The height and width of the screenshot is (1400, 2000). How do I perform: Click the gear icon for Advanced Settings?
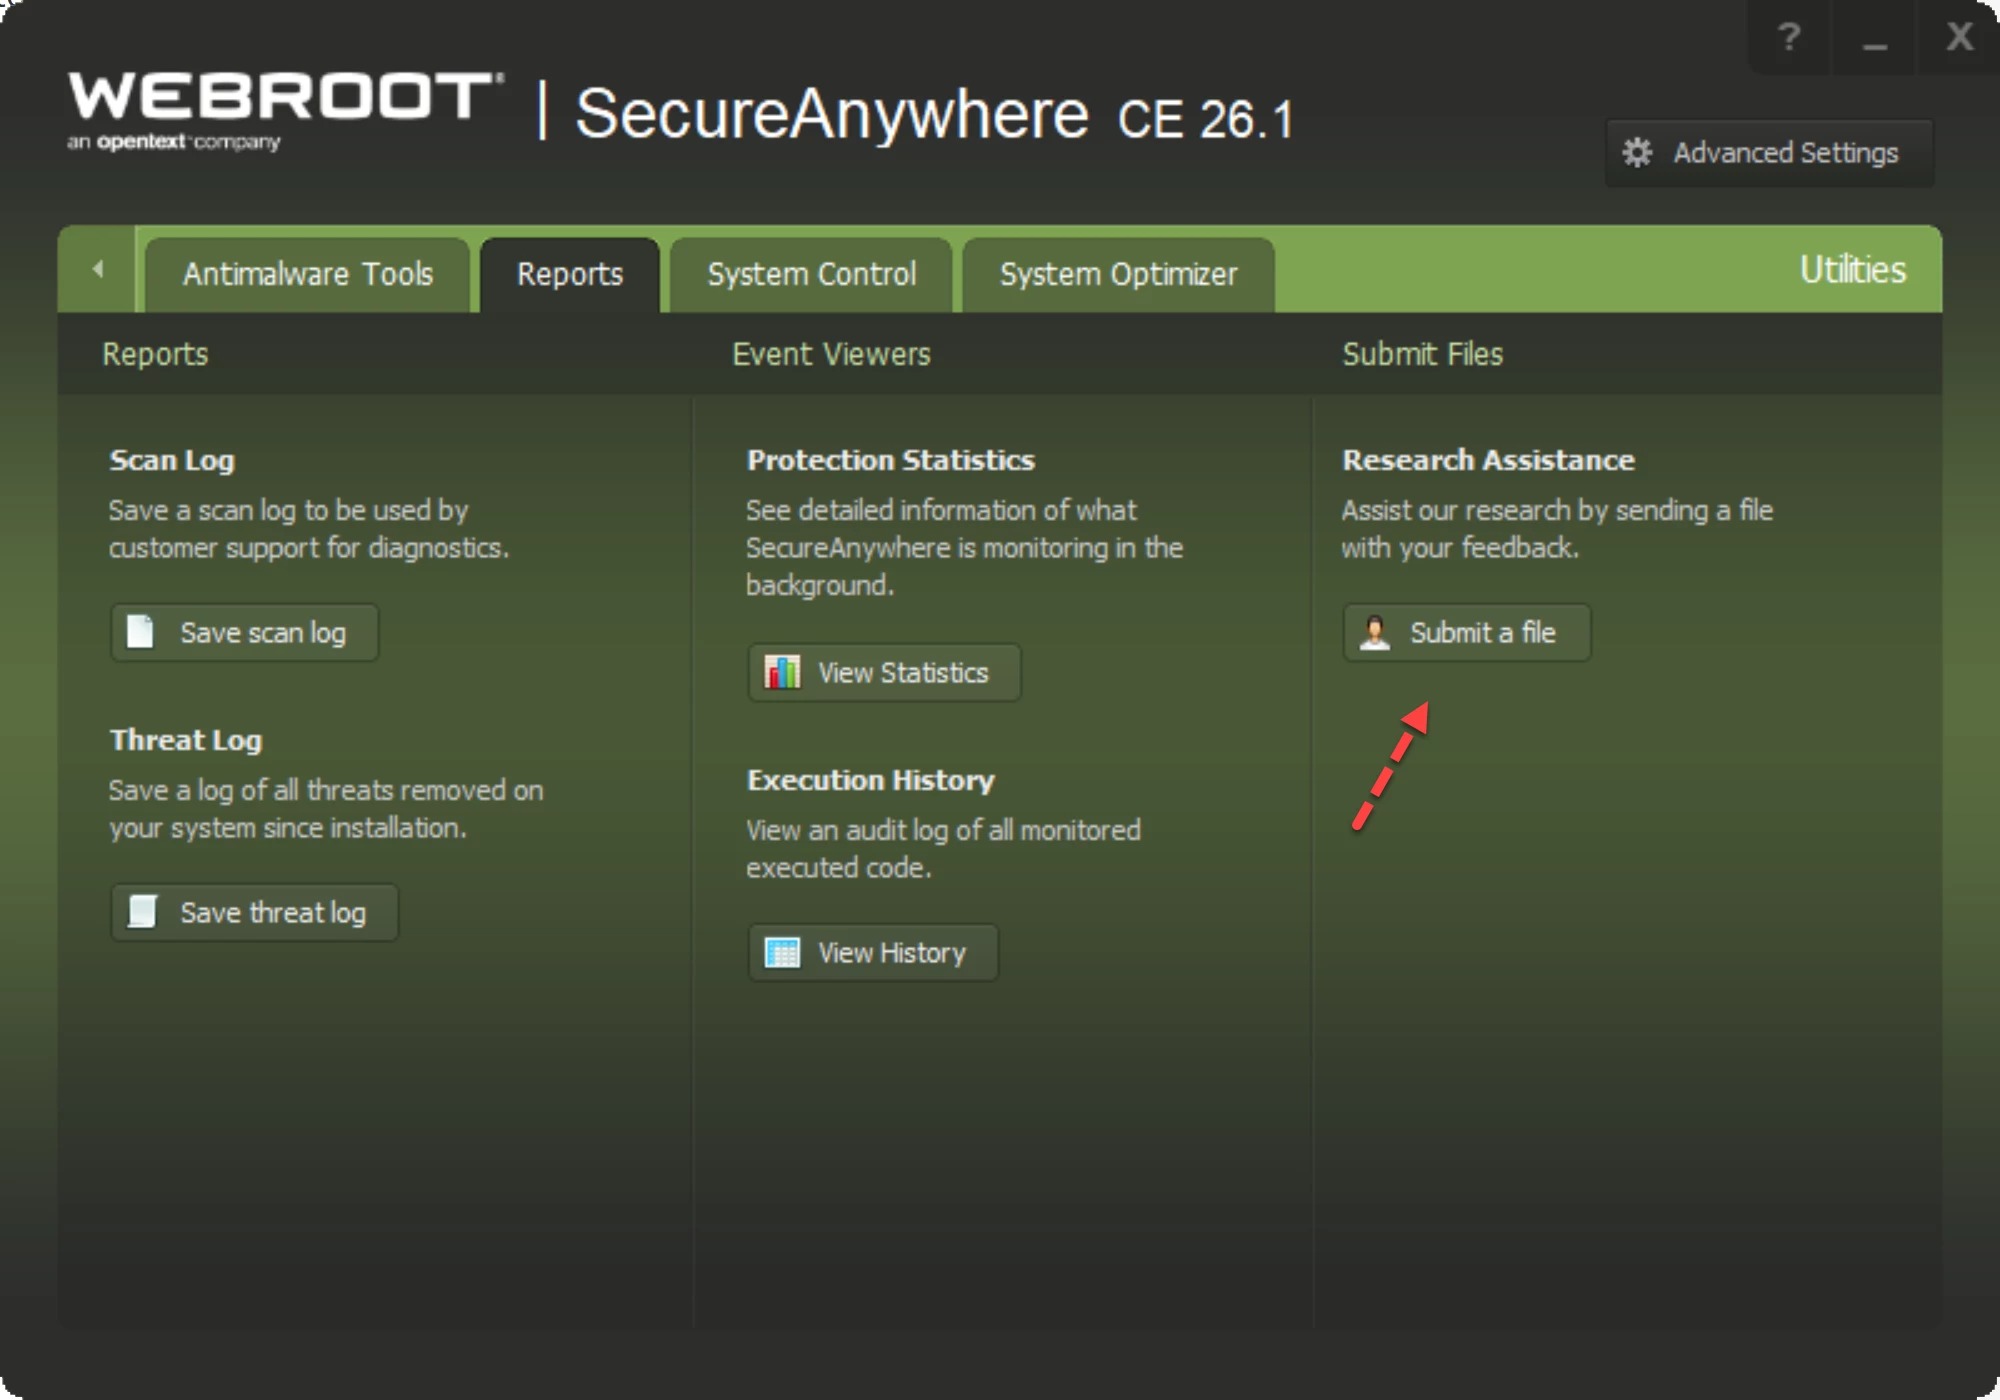[1637, 152]
